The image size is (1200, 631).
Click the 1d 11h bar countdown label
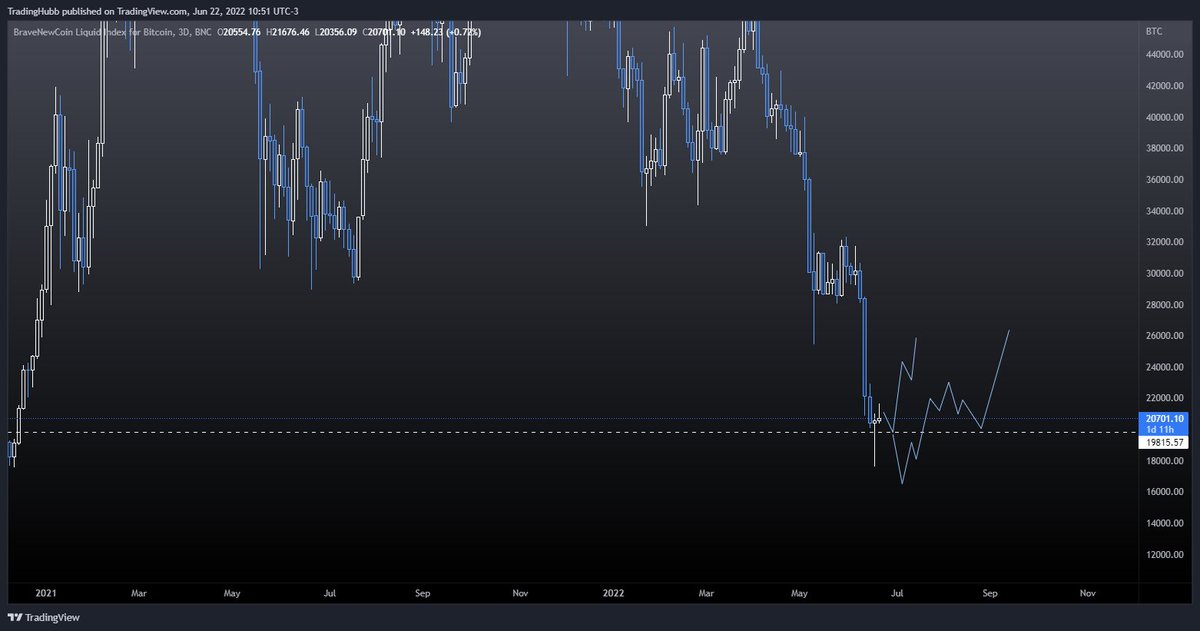pos(1158,429)
